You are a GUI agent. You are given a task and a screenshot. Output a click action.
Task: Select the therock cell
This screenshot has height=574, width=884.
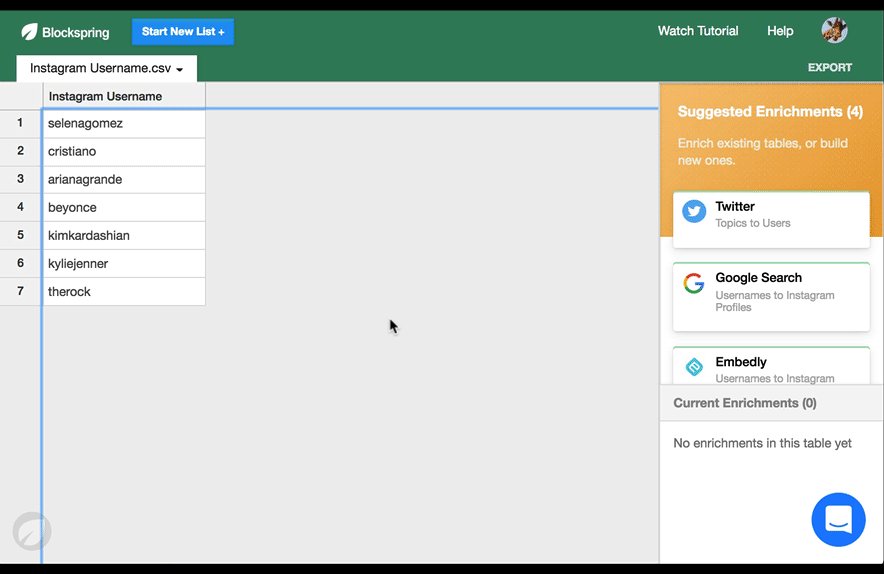[124, 292]
